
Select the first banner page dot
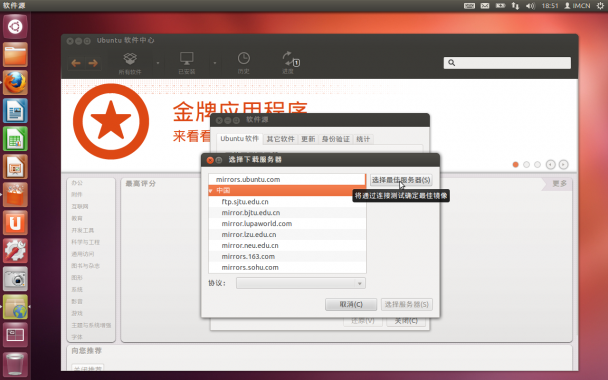[x=515, y=164]
